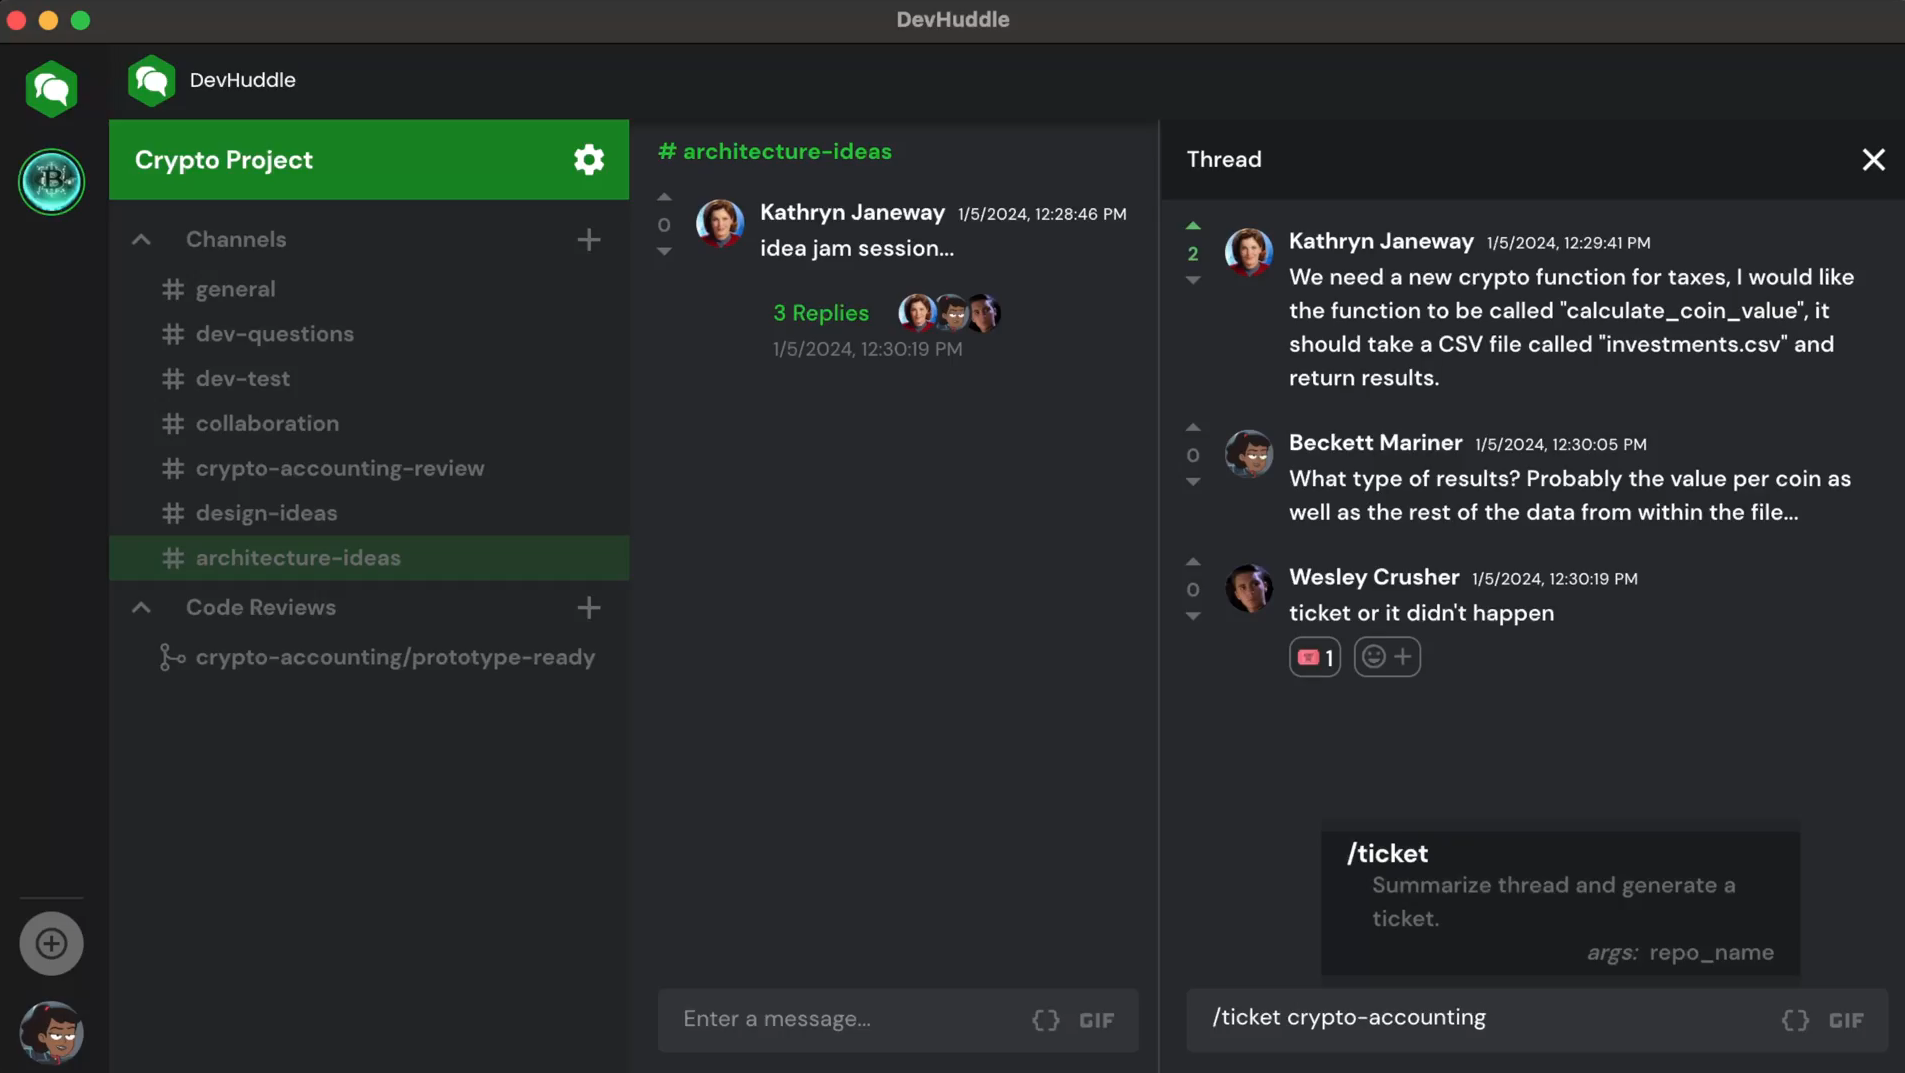Toggle the ticket emoji reaction
Viewport: 1905px width, 1073px height.
point(1314,657)
